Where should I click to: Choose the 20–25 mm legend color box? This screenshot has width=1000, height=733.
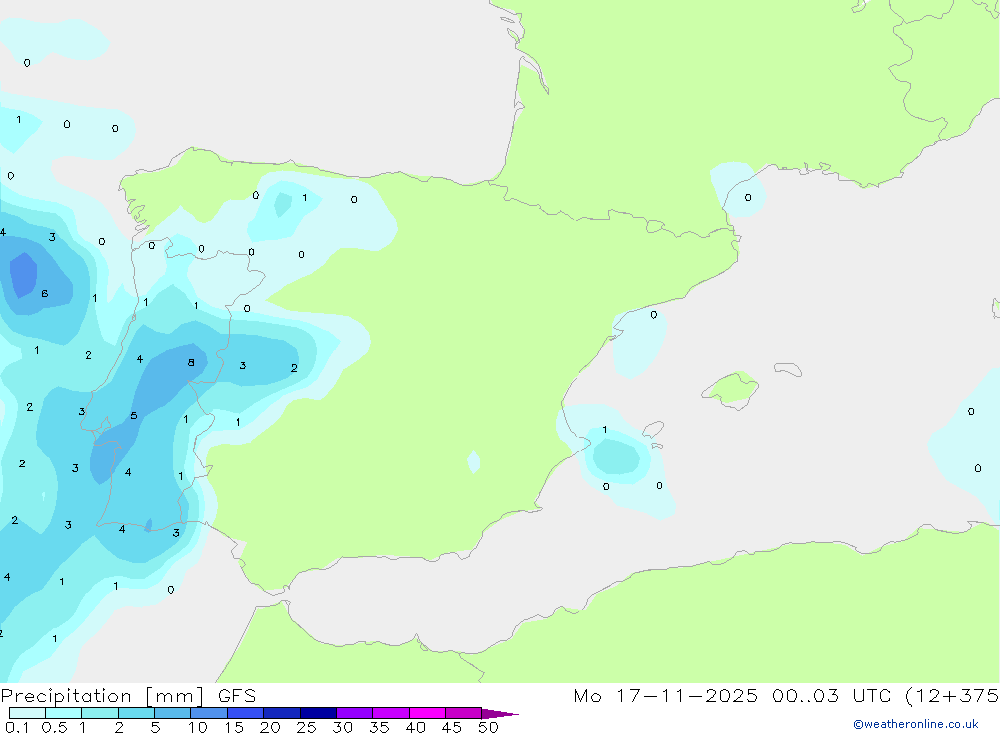pos(281,713)
